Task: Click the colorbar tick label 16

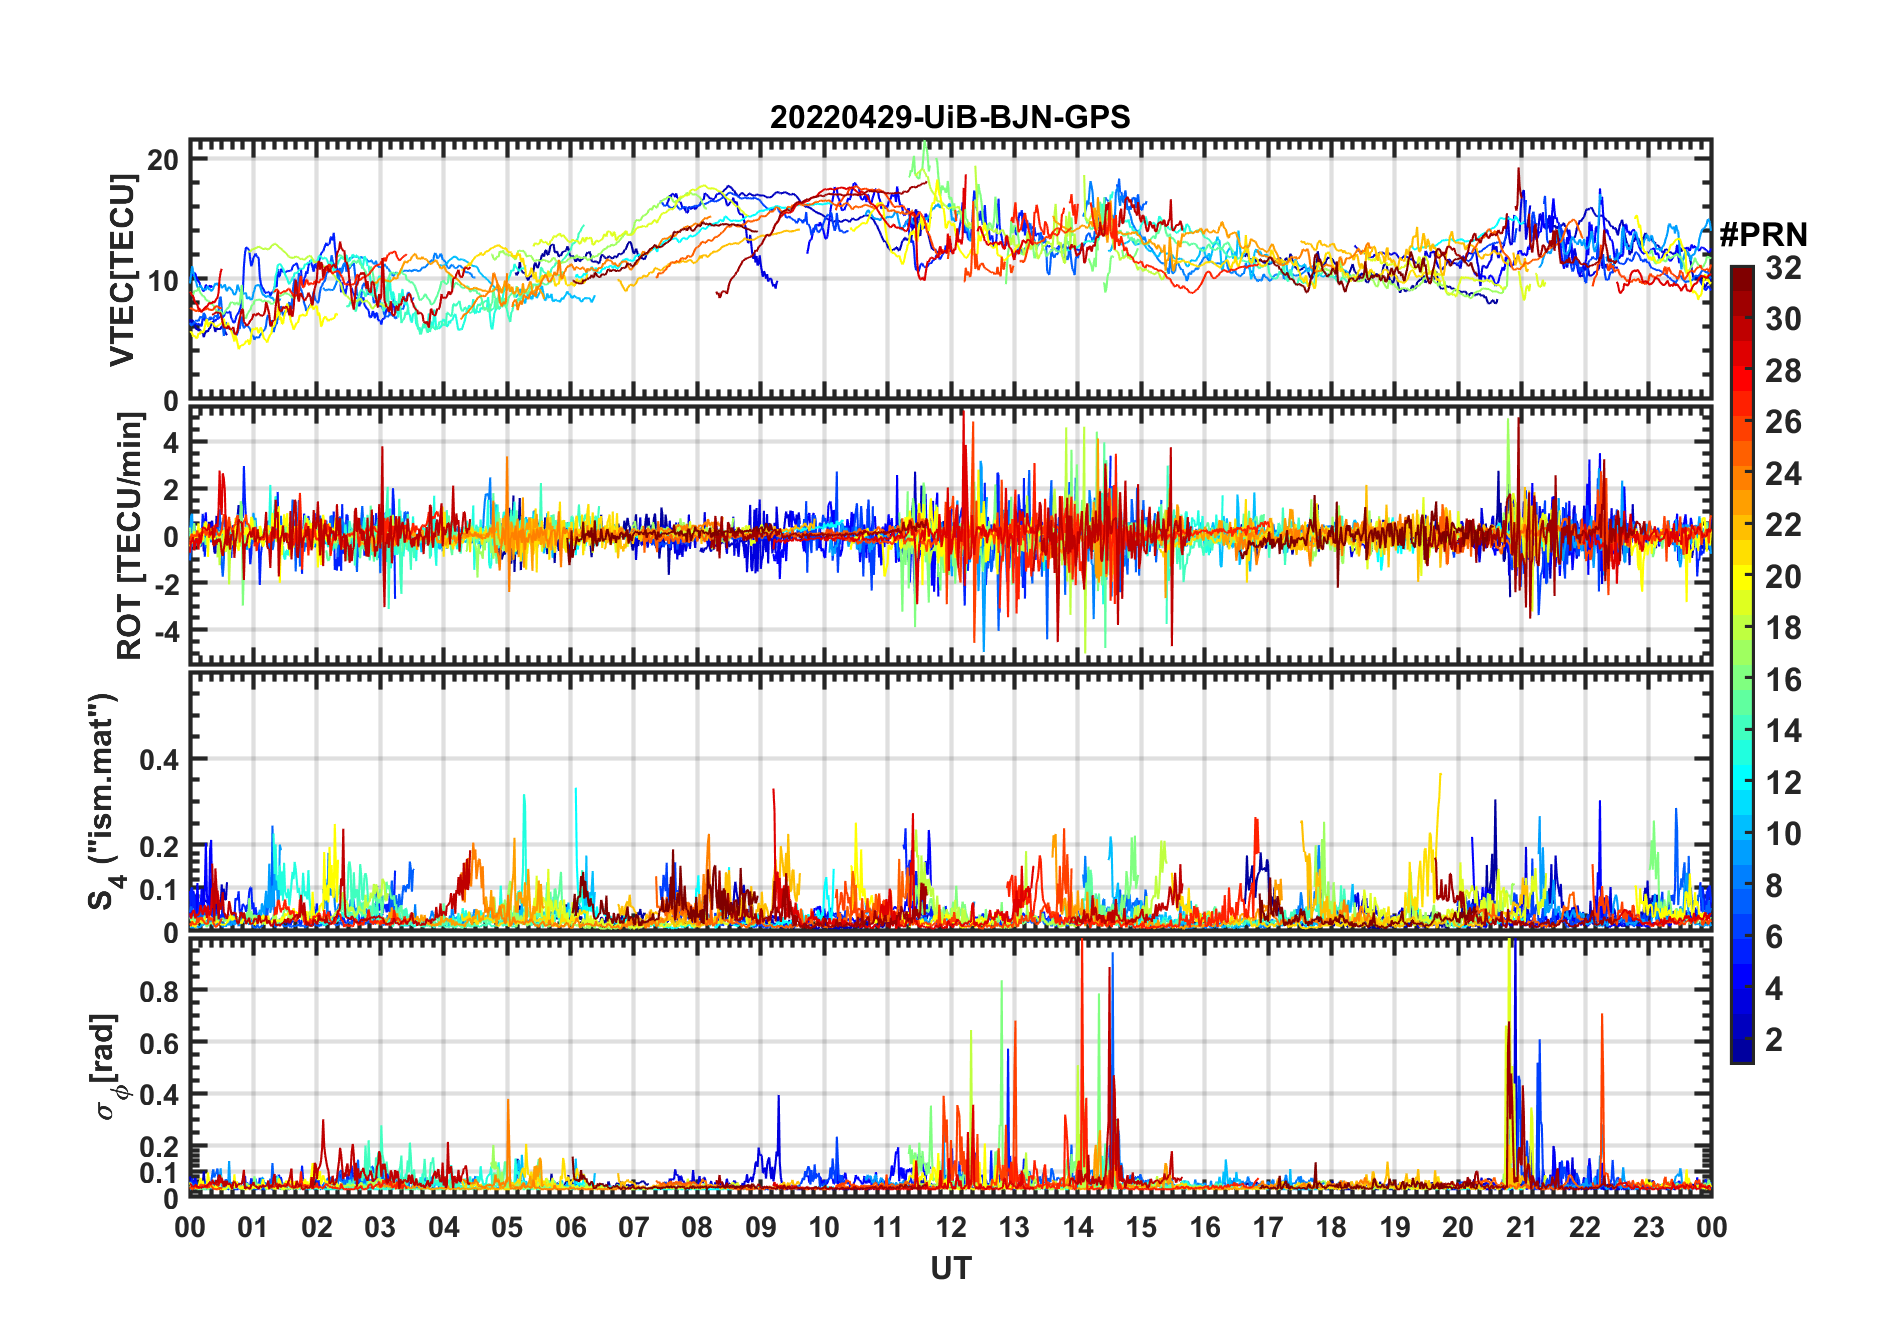Action: click(1783, 680)
